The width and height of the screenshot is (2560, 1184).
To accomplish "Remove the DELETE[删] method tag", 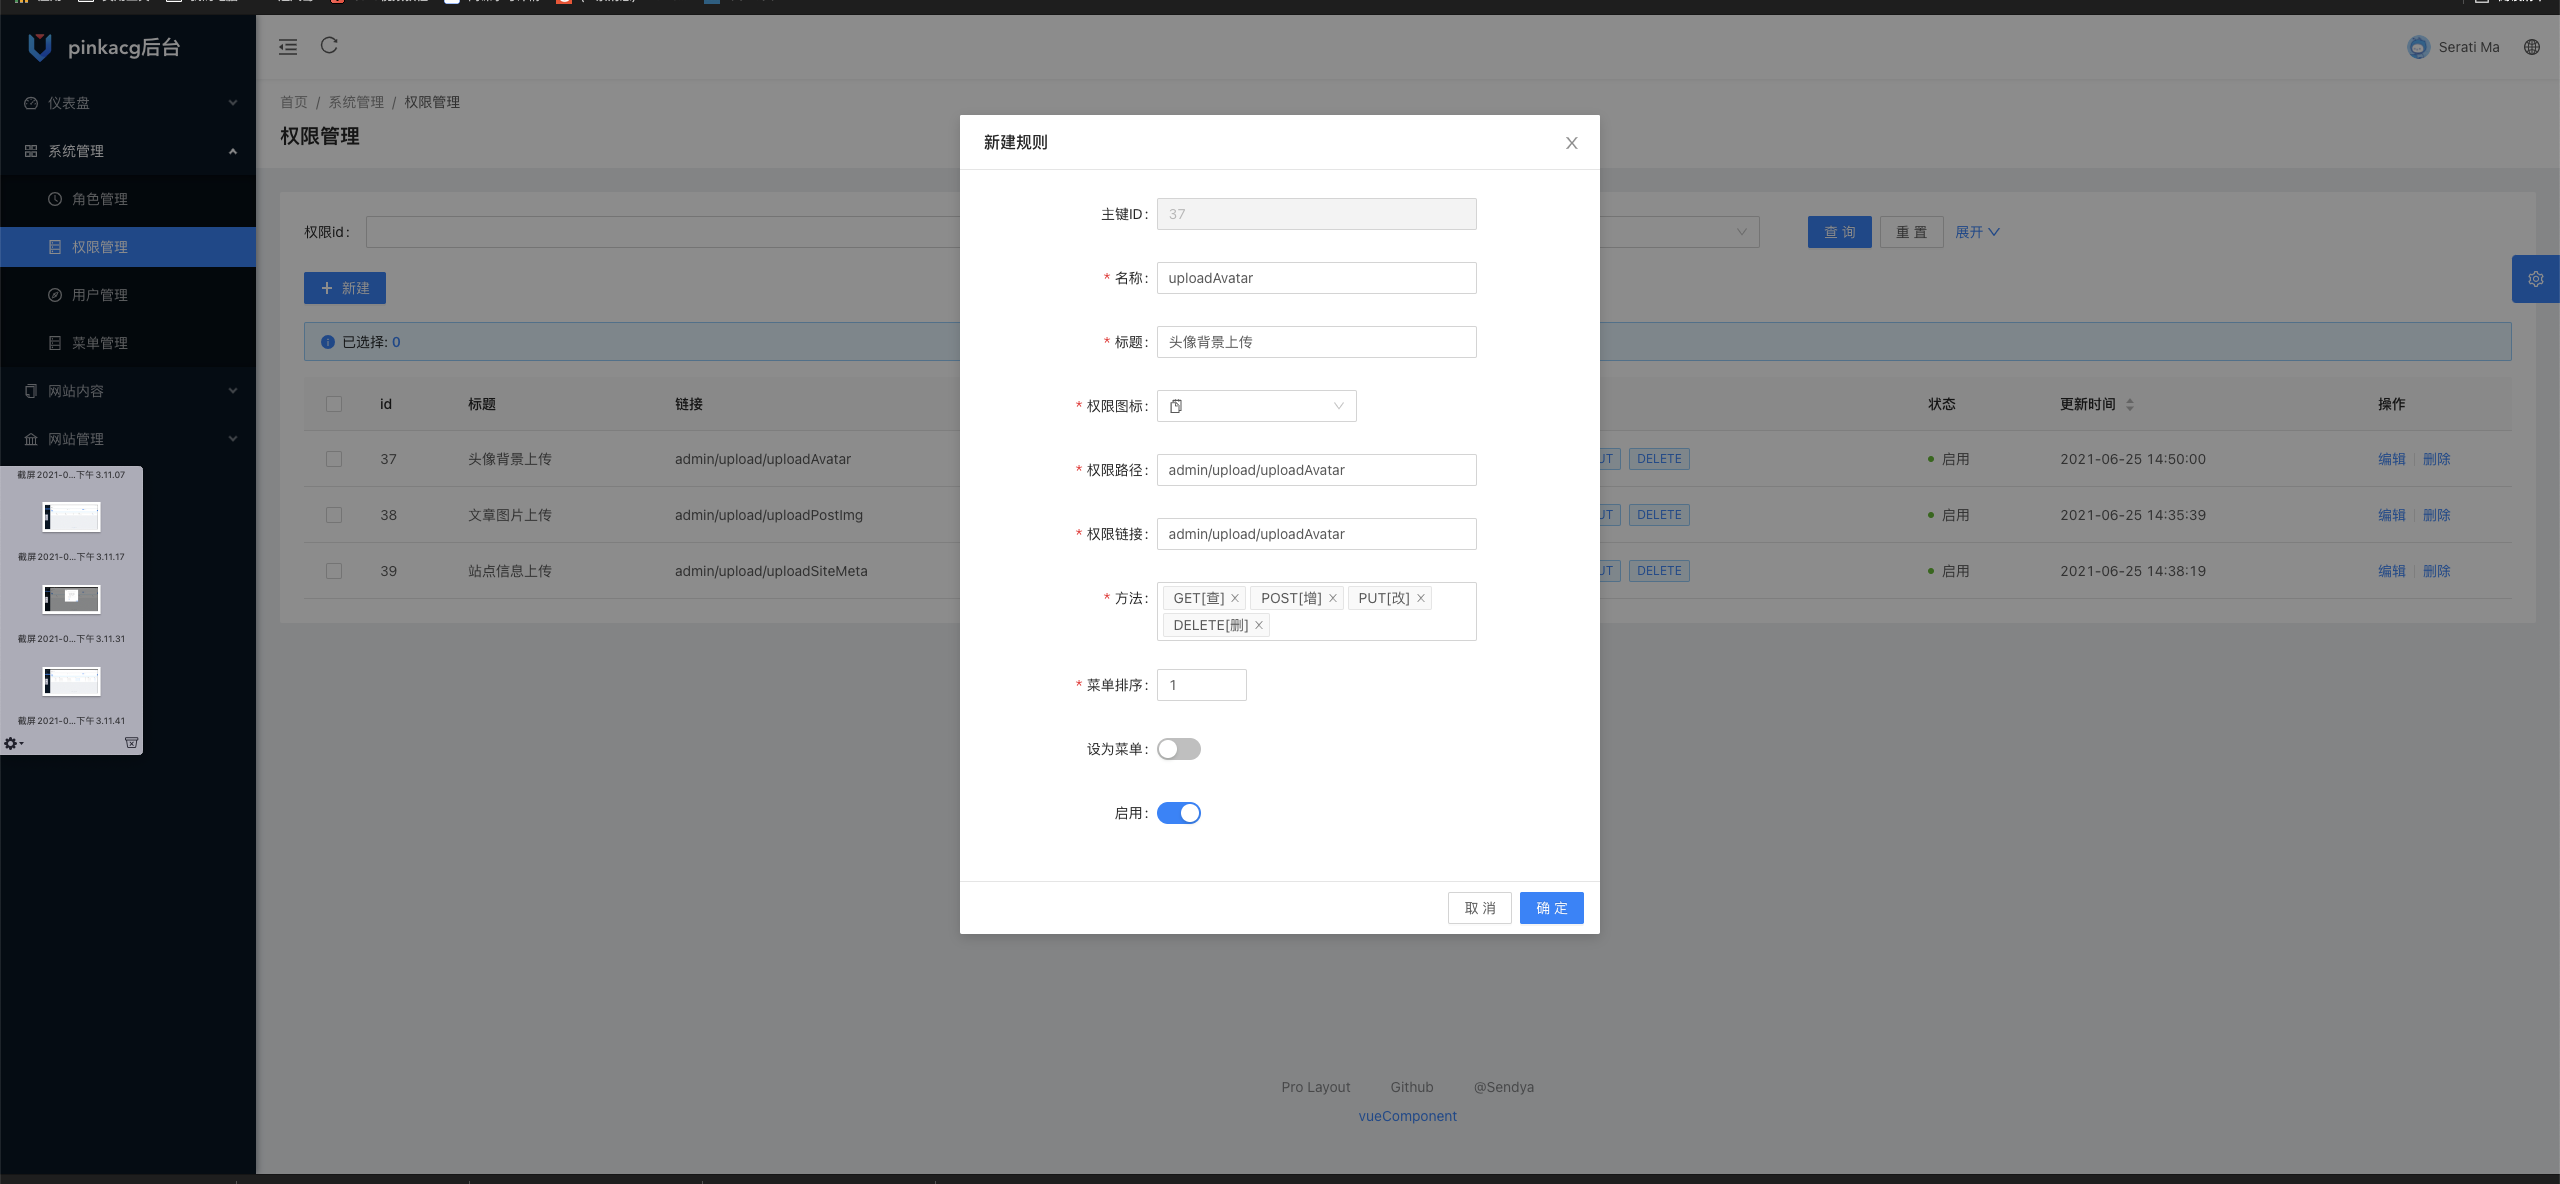I will tap(1259, 625).
